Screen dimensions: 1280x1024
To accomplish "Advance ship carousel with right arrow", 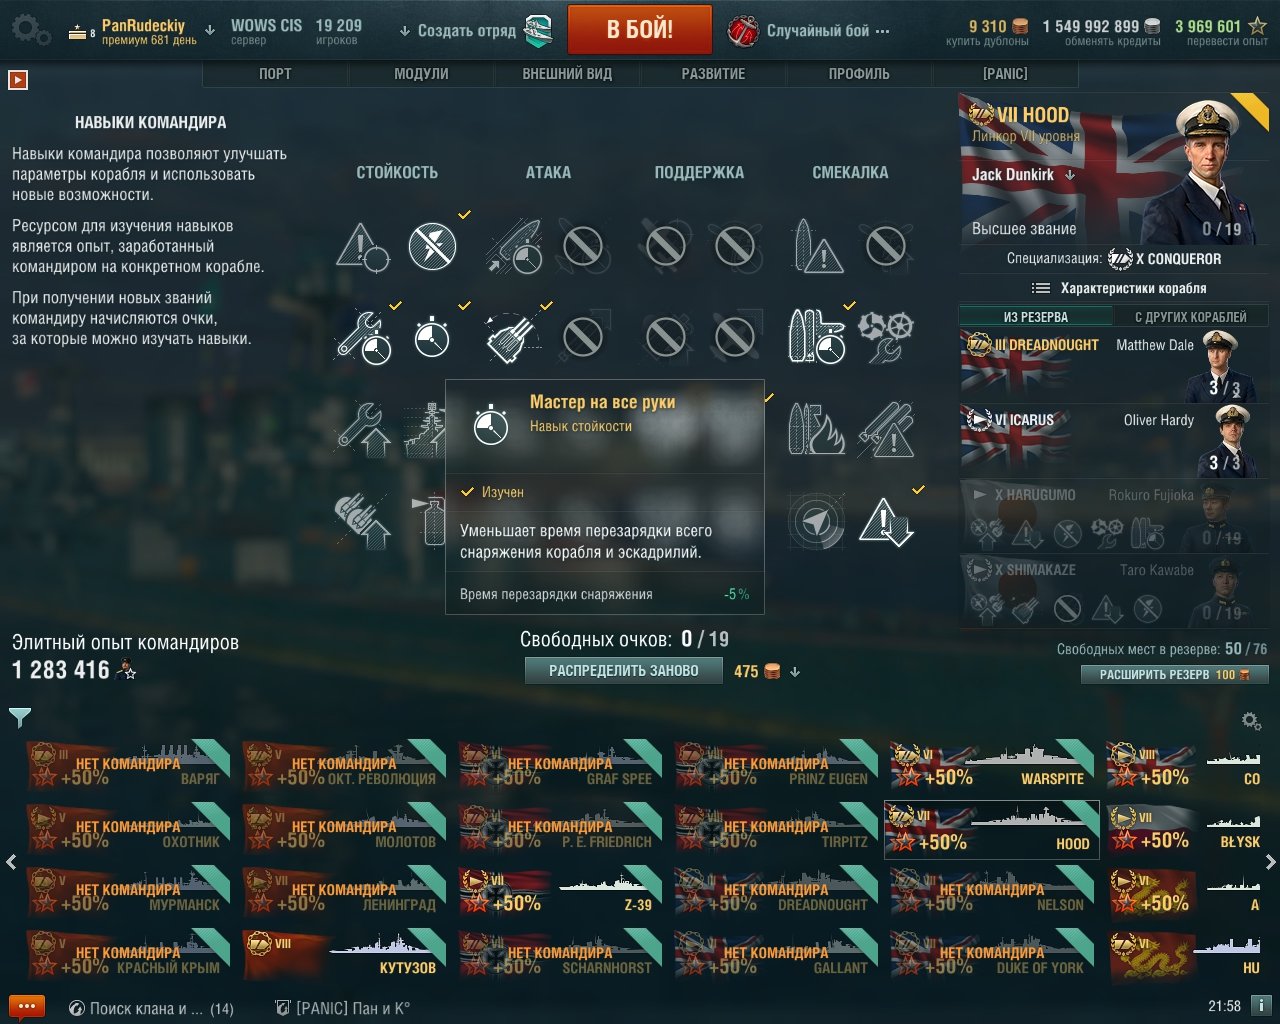I will (1270, 861).
